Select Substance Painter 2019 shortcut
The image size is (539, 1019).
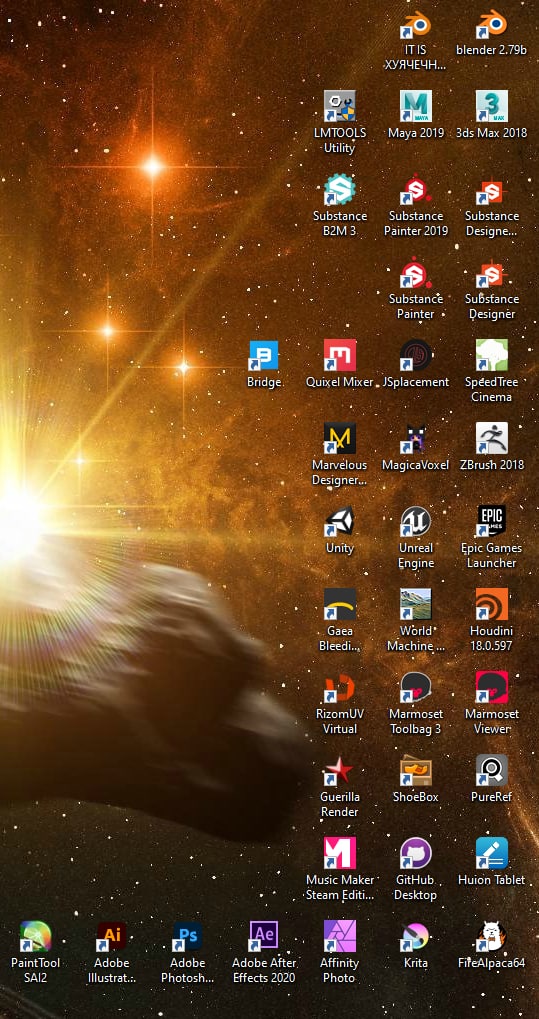(415, 190)
